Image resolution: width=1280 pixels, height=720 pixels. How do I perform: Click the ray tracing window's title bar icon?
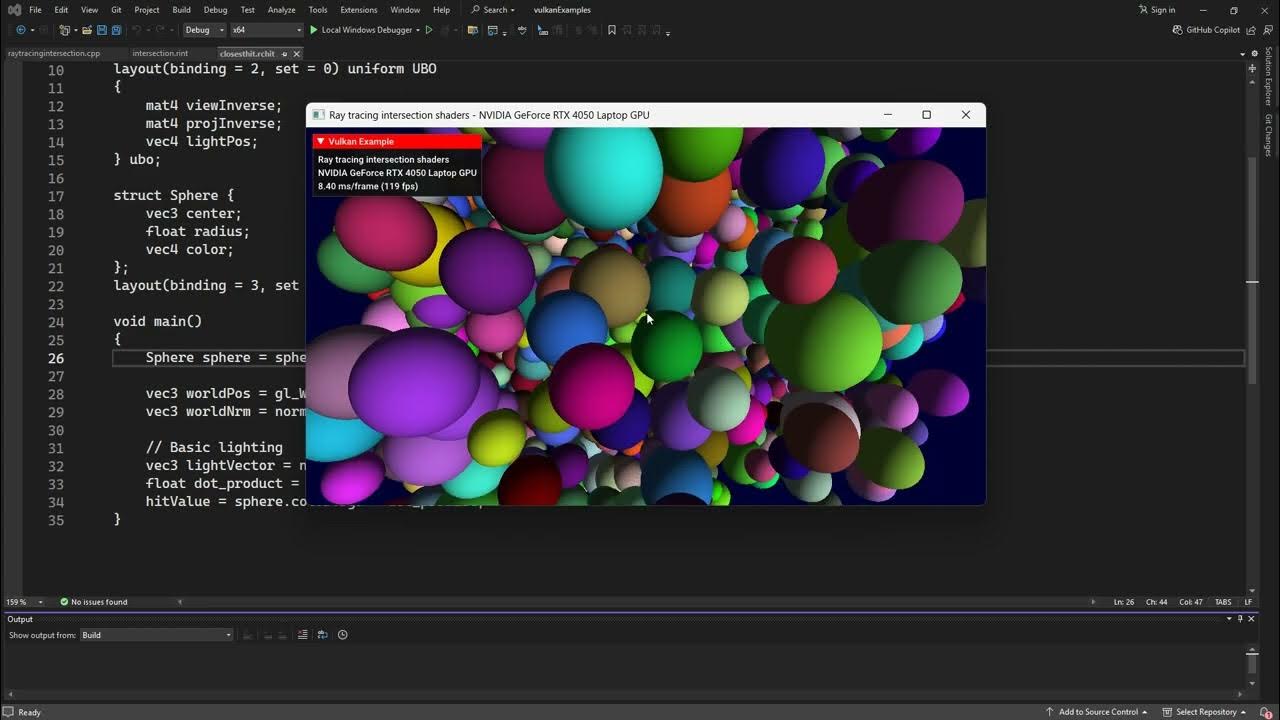pos(319,115)
